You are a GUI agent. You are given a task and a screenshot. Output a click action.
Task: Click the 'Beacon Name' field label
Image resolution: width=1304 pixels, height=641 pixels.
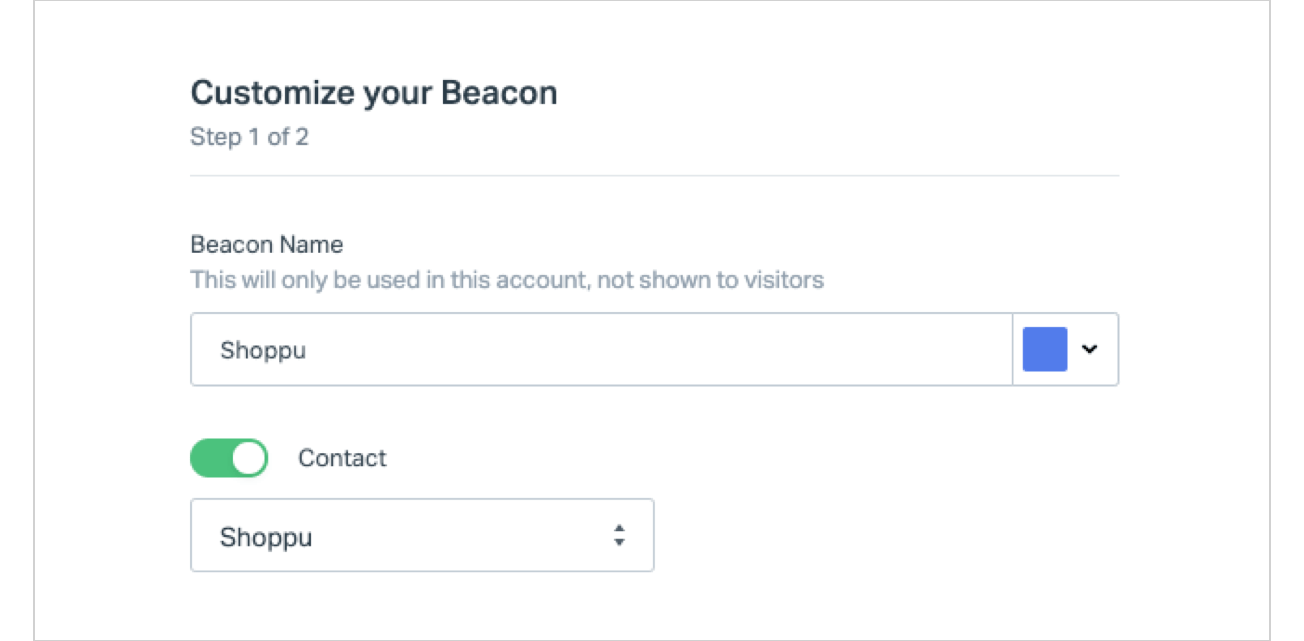[266, 245]
